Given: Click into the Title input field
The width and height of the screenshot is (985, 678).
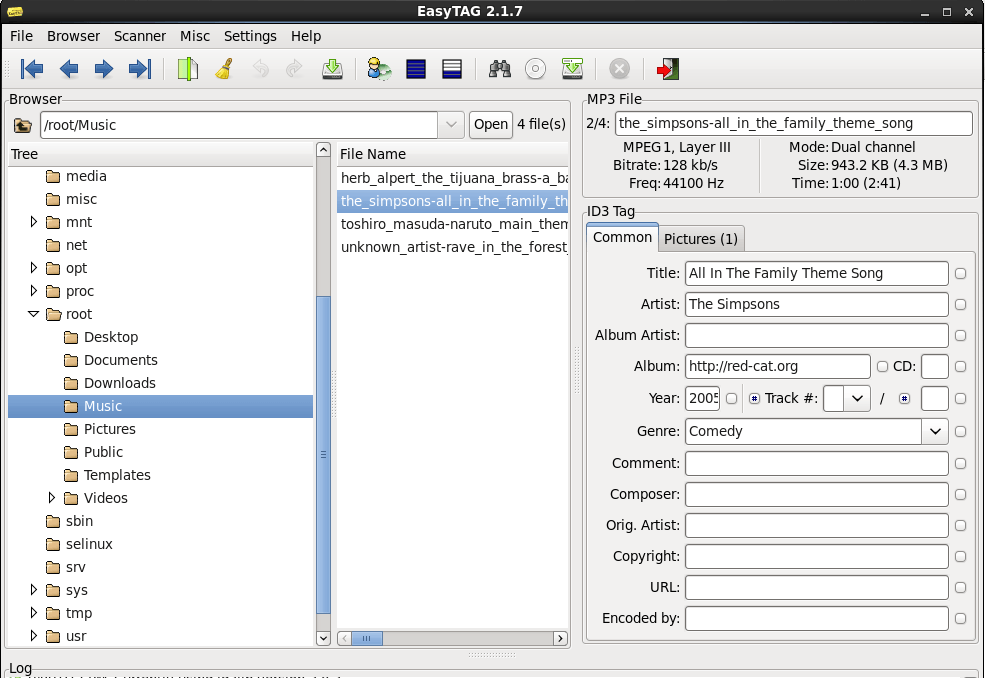Looking at the screenshot, I should click(x=817, y=273).
